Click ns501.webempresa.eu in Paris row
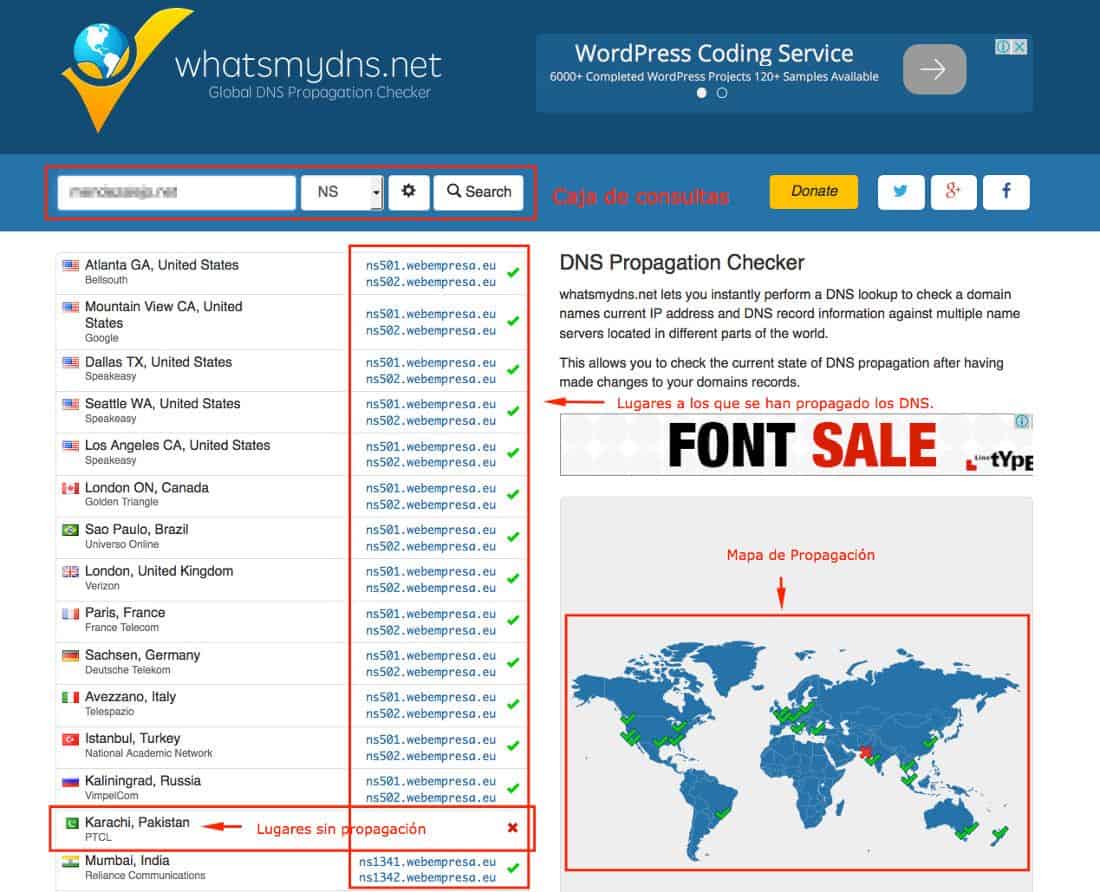 tap(431, 614)
